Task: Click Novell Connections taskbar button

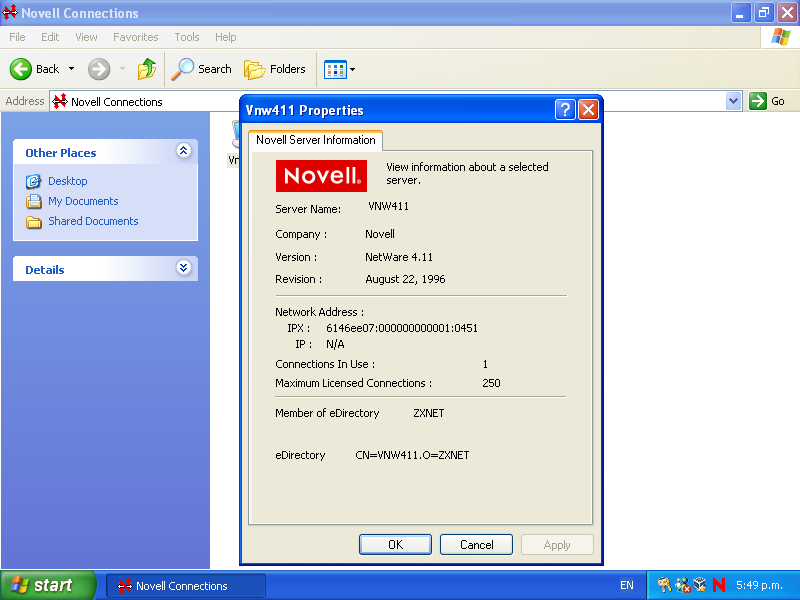Action: 186,586
